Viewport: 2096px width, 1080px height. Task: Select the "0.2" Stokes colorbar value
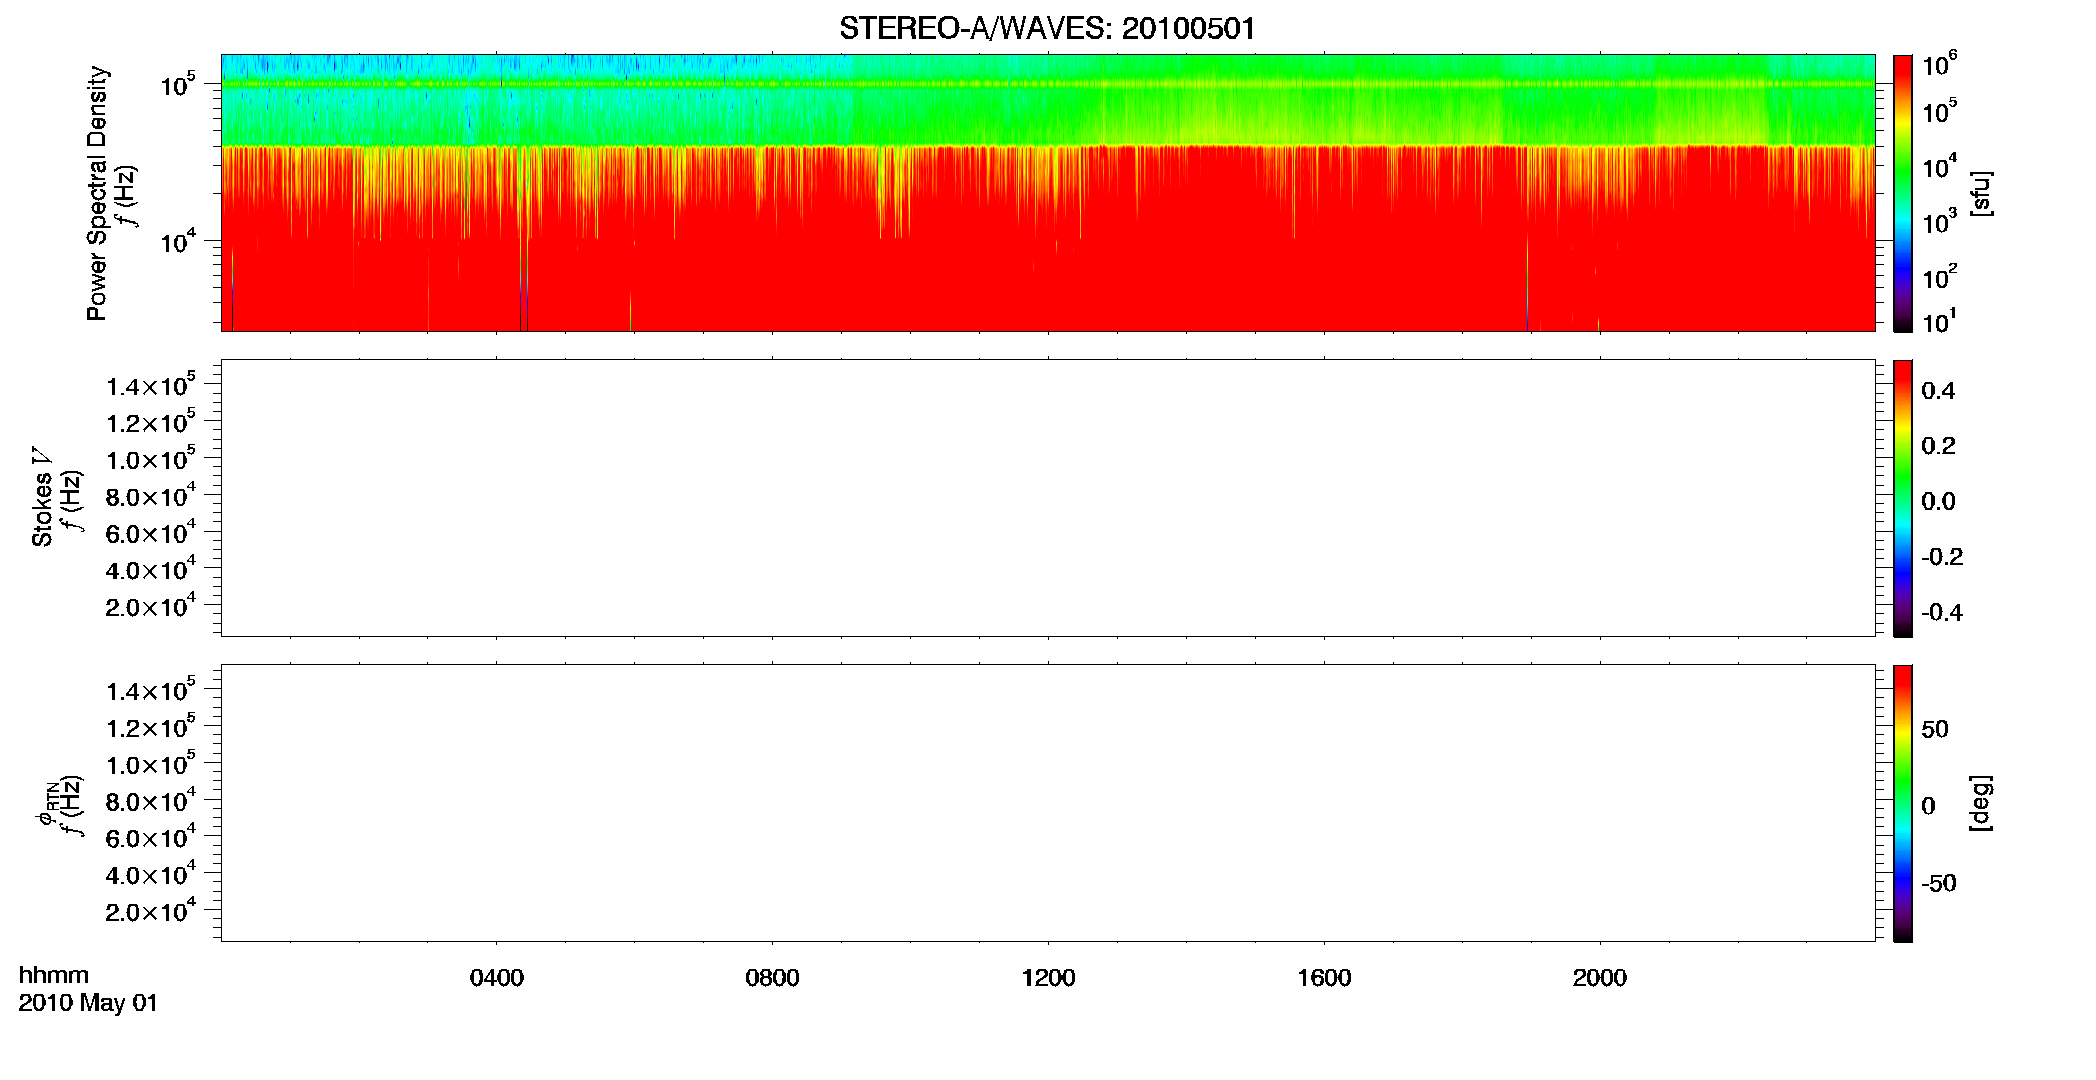pos(1938,446)
